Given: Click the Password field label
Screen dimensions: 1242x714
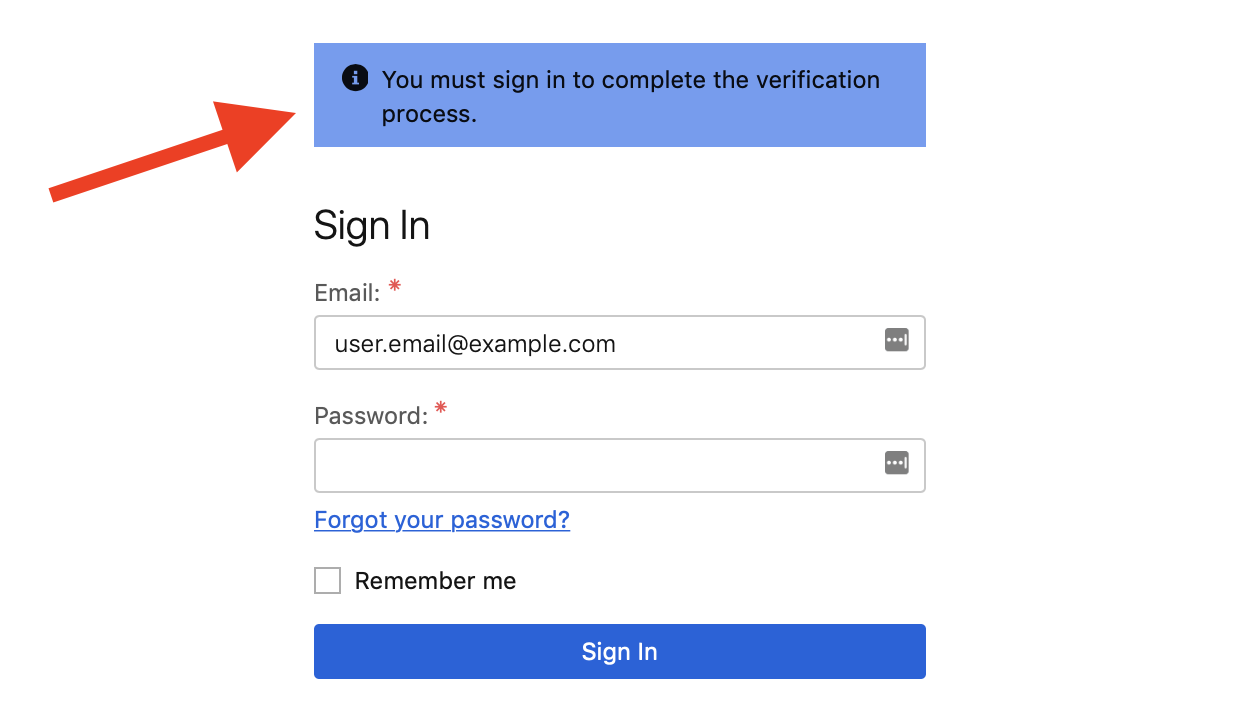Looking at the screenshot, I should pyautogui.click(x=371, y=416).
